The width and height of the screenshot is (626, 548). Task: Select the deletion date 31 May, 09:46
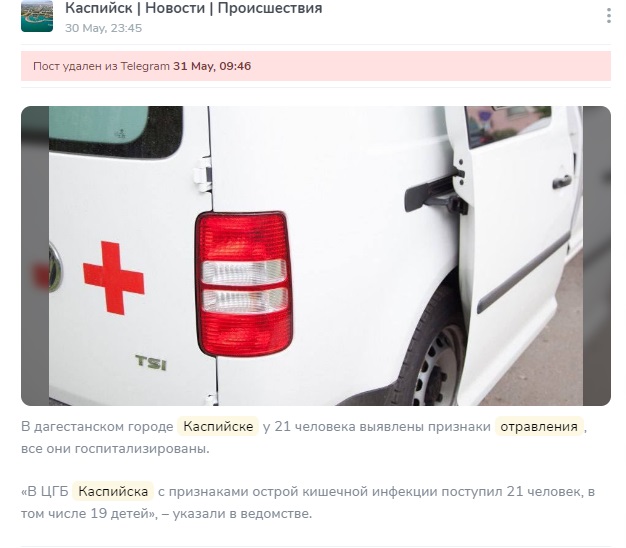(x=212, y=66)
